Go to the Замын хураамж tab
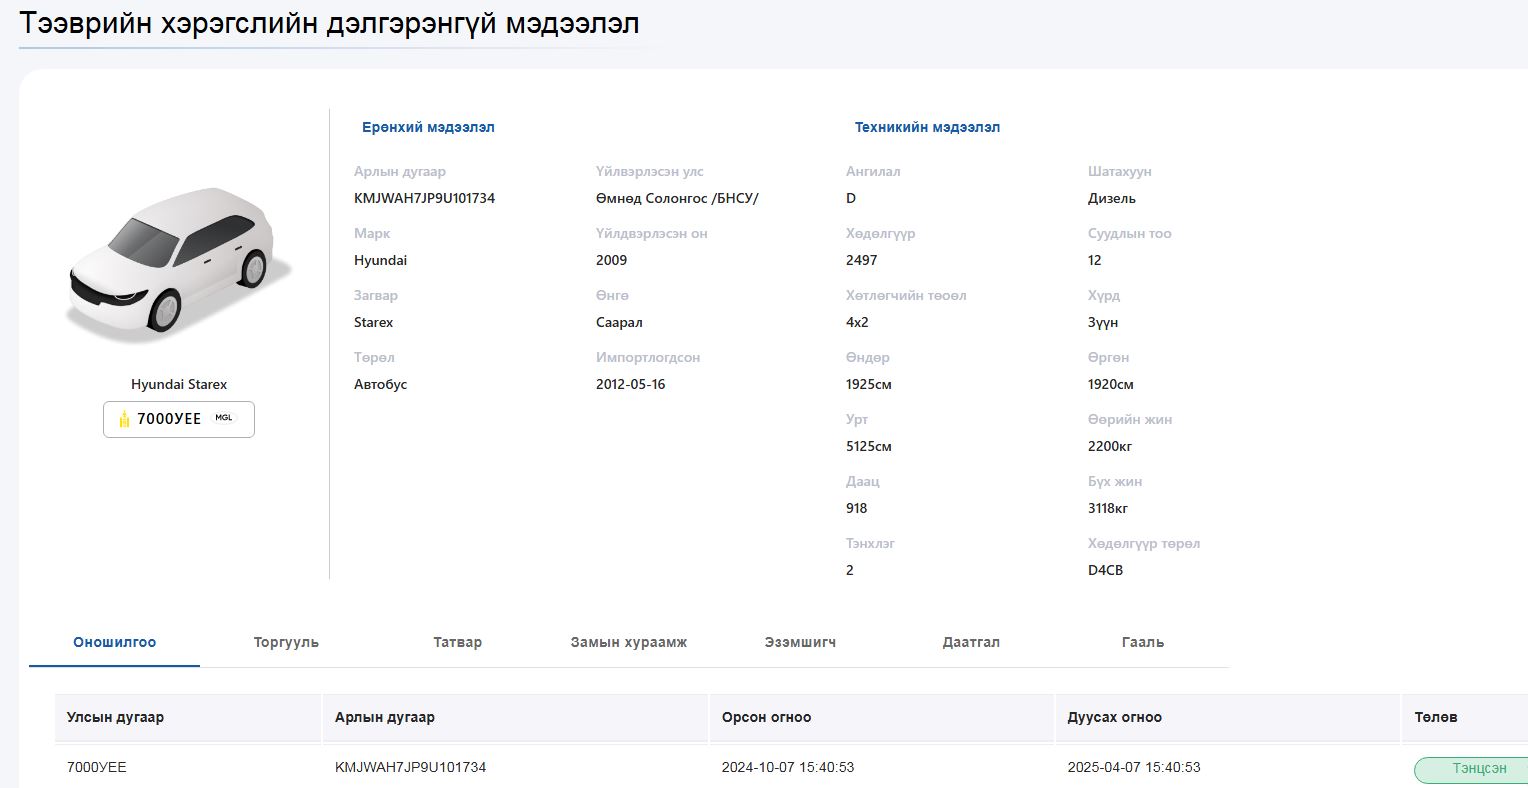The width and height of the screenshot is (1528, 788). (629, 642)
